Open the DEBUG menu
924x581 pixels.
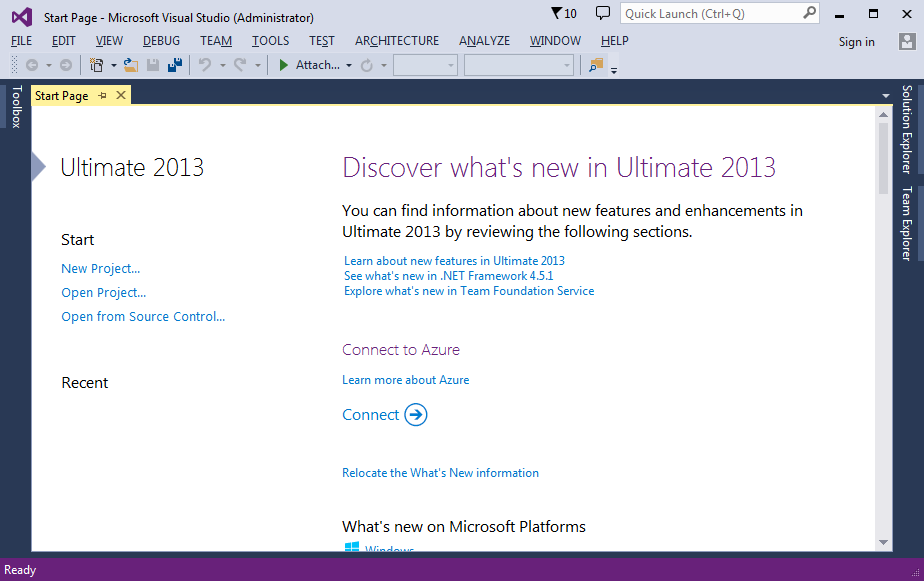pyautogui.click(x=161, y=41)
